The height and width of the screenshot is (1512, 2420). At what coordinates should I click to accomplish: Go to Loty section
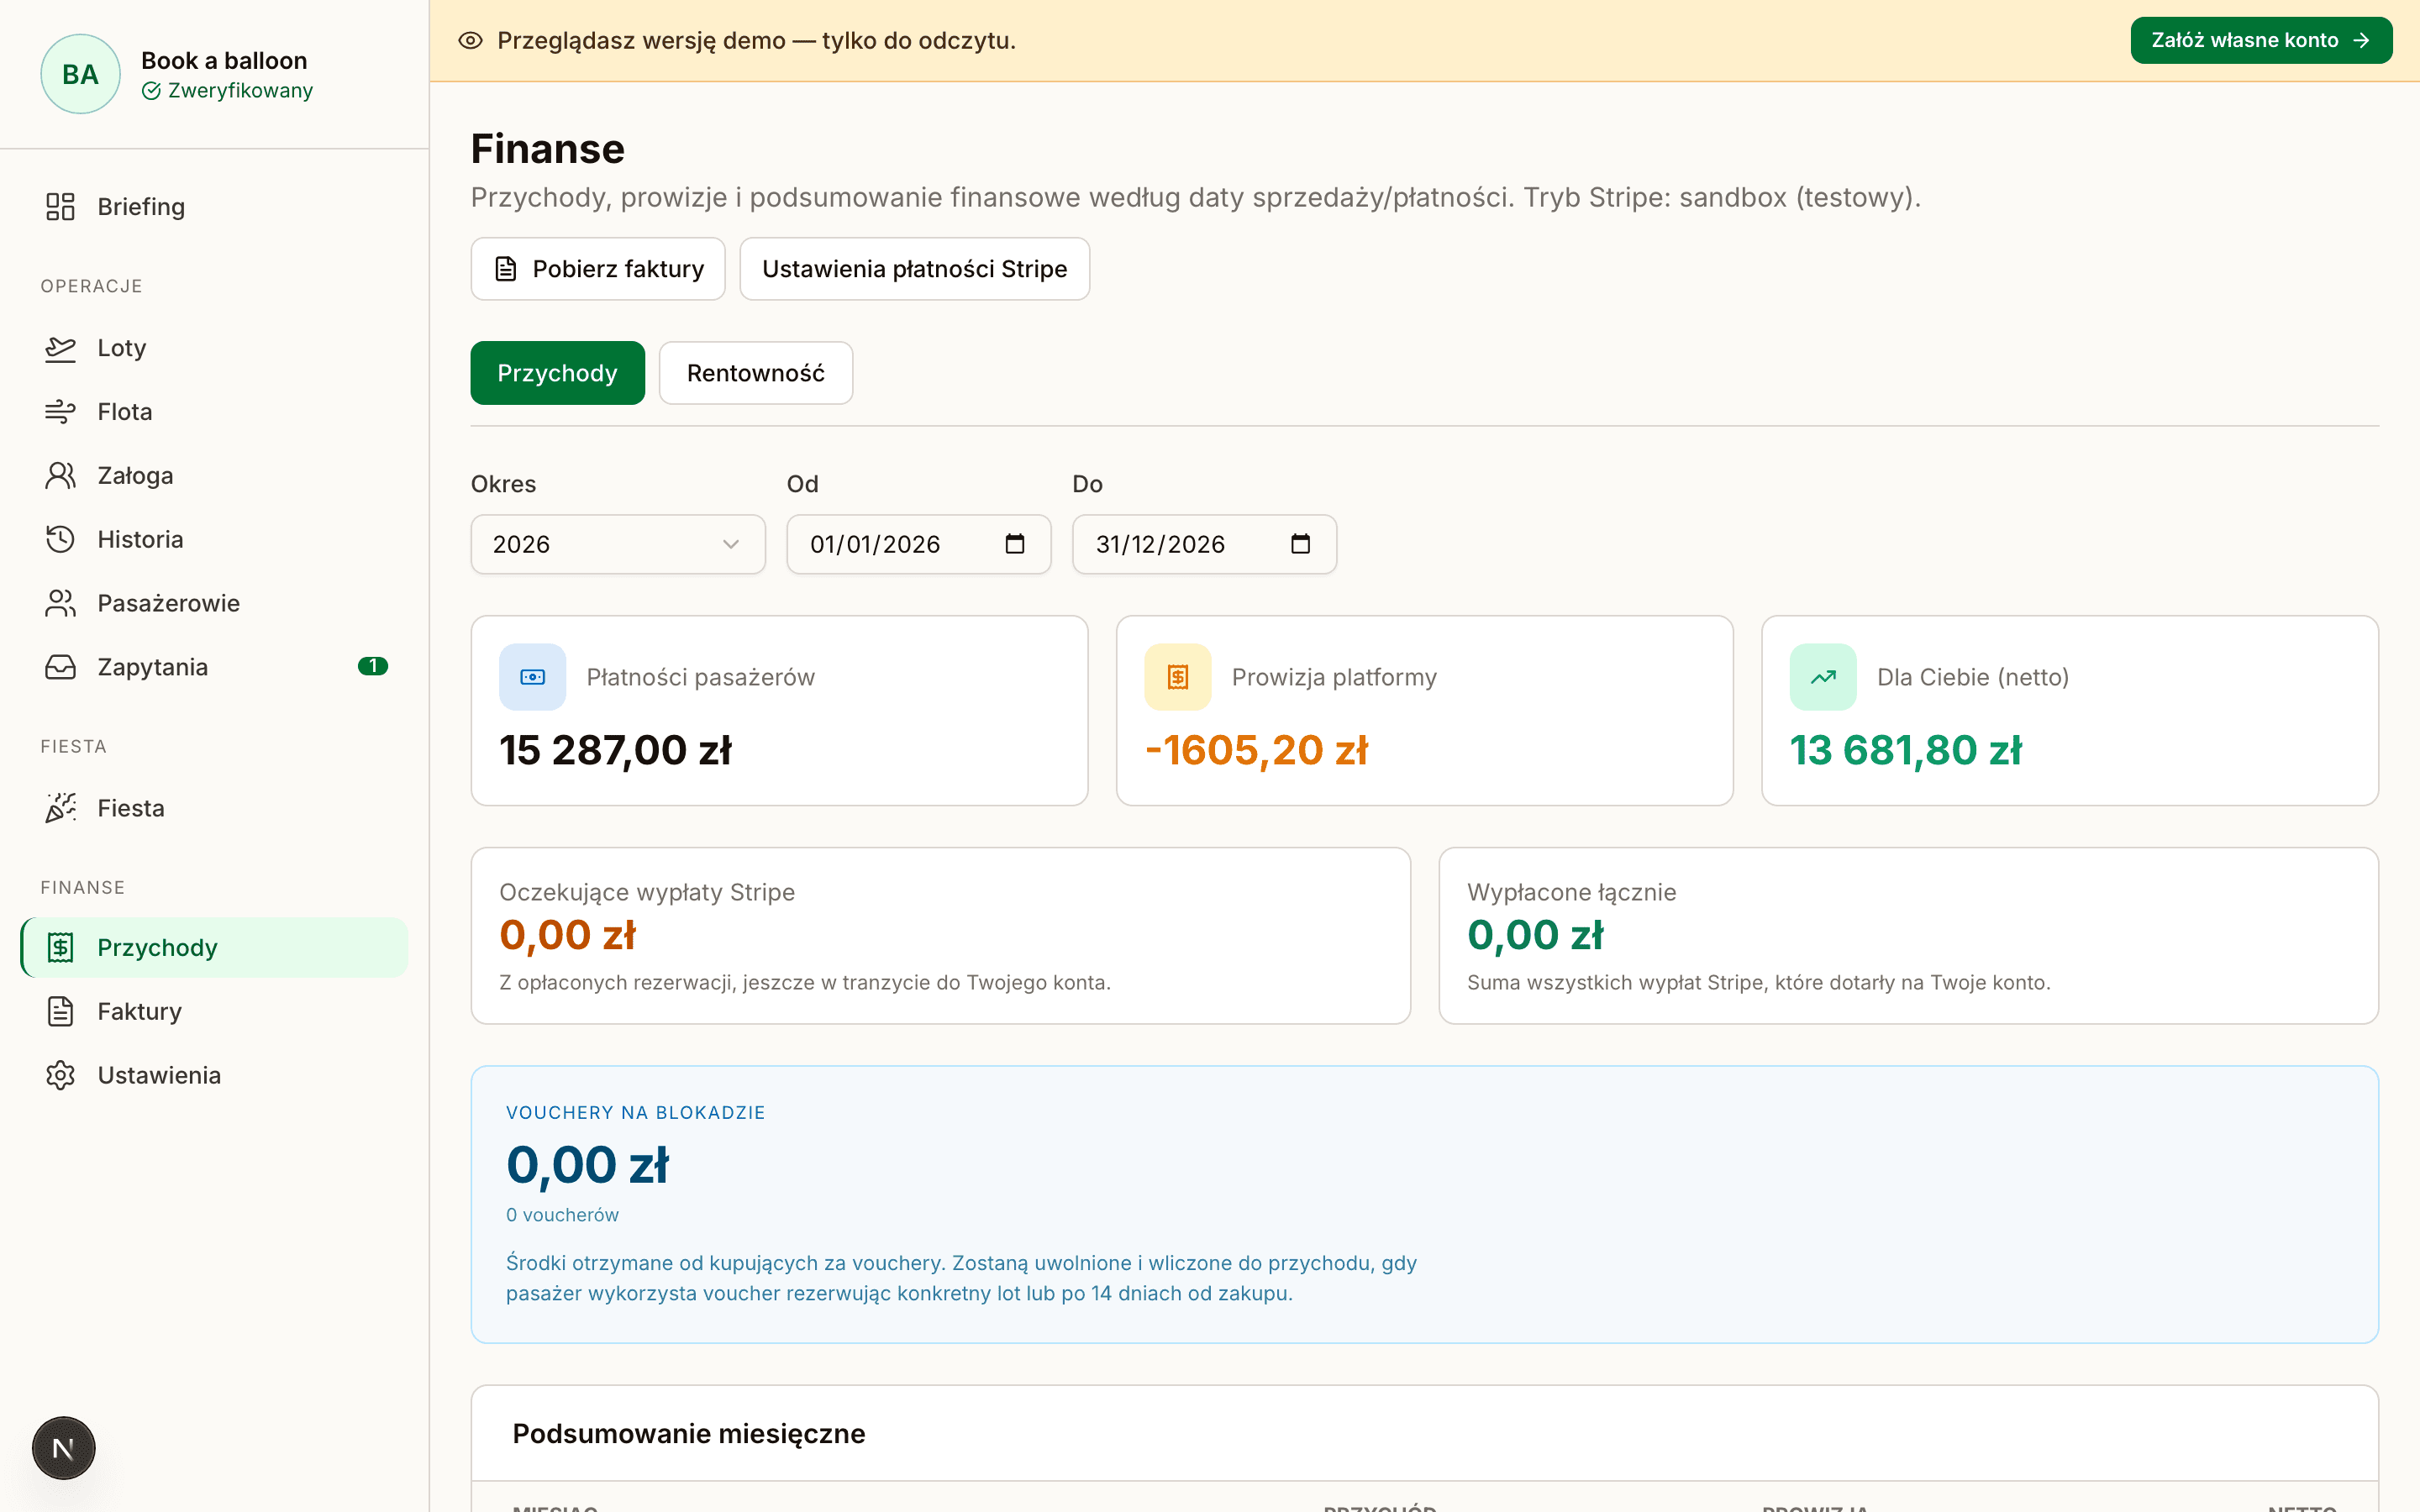coord(214,348)
